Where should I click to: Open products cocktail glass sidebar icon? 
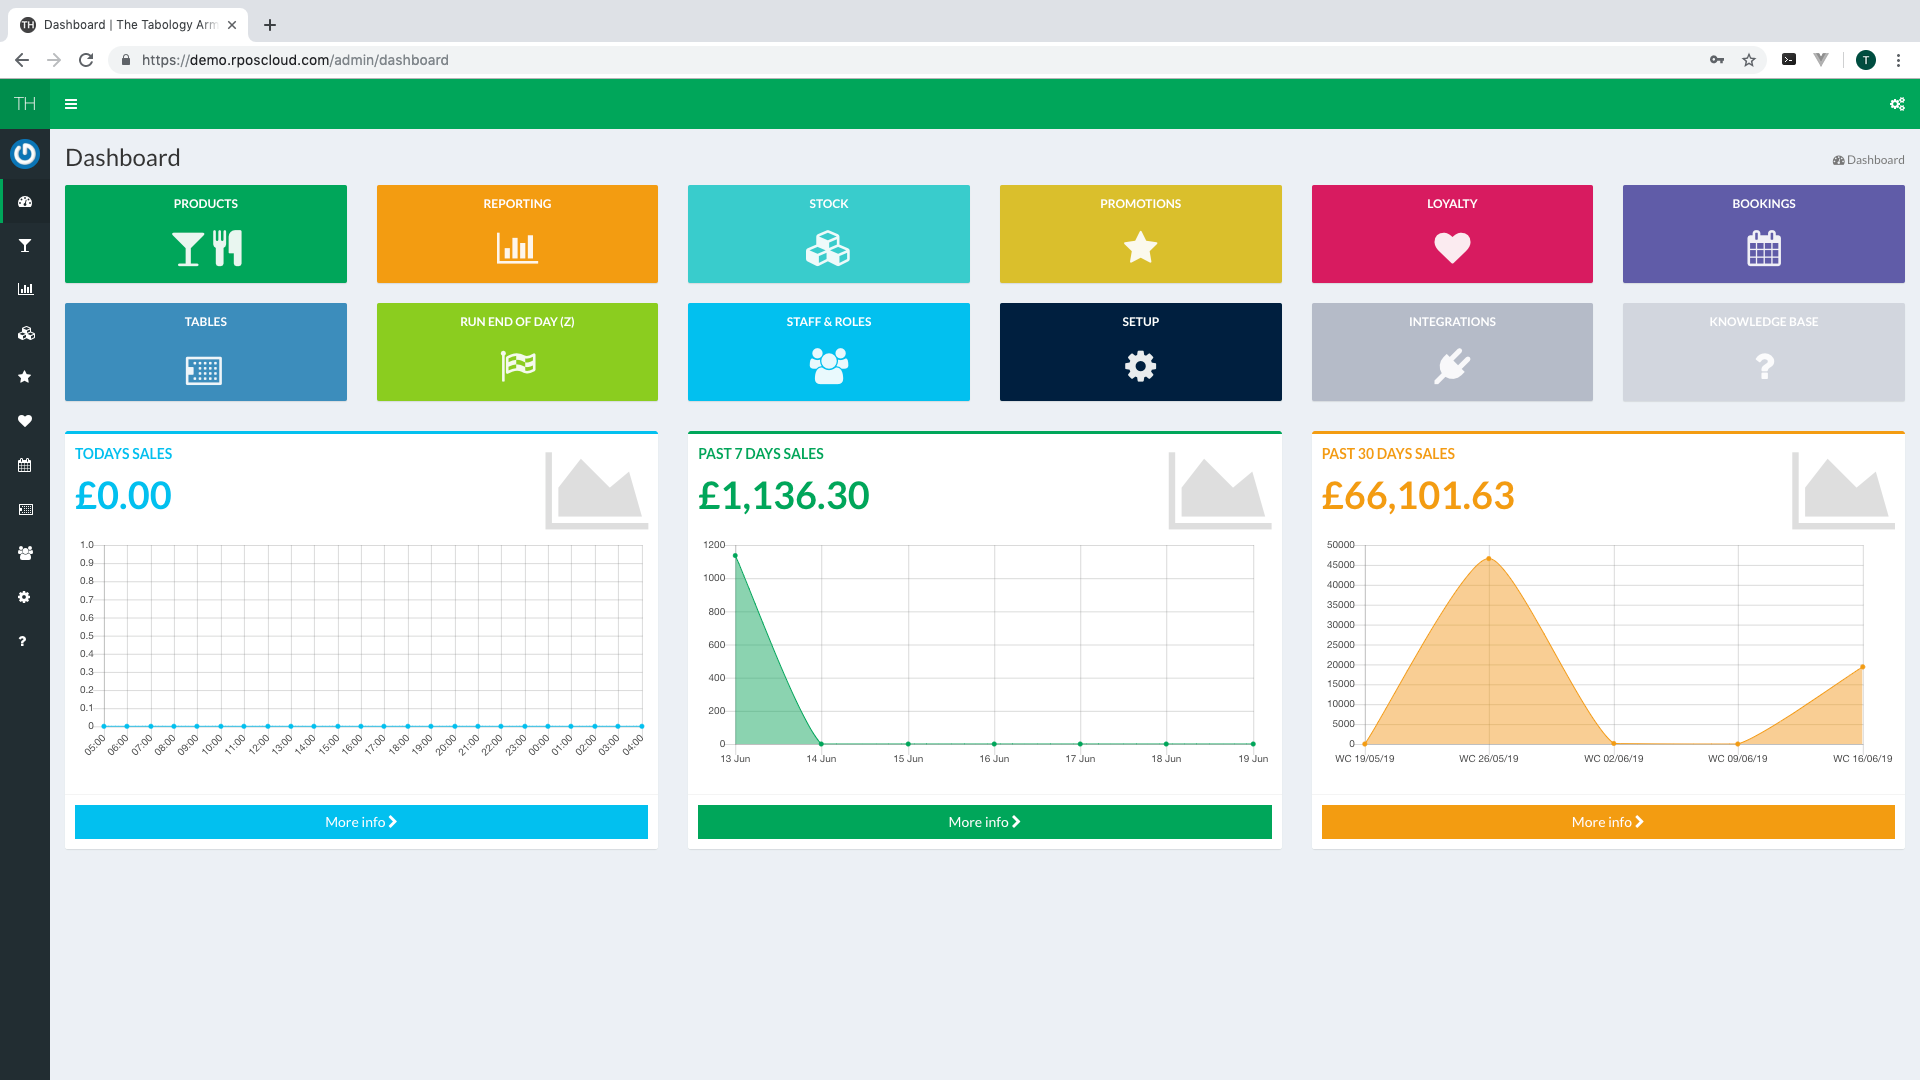25,245
